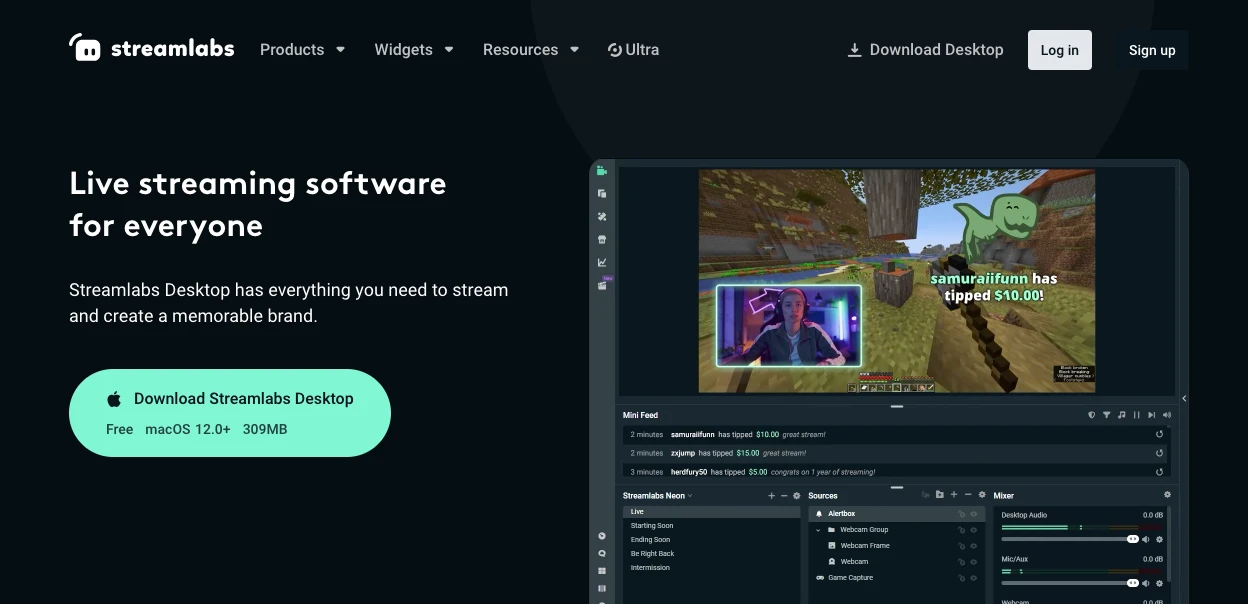Toggle visibility eye for Alertbox source
The image size is (1248, 604).
click(974, 514)
